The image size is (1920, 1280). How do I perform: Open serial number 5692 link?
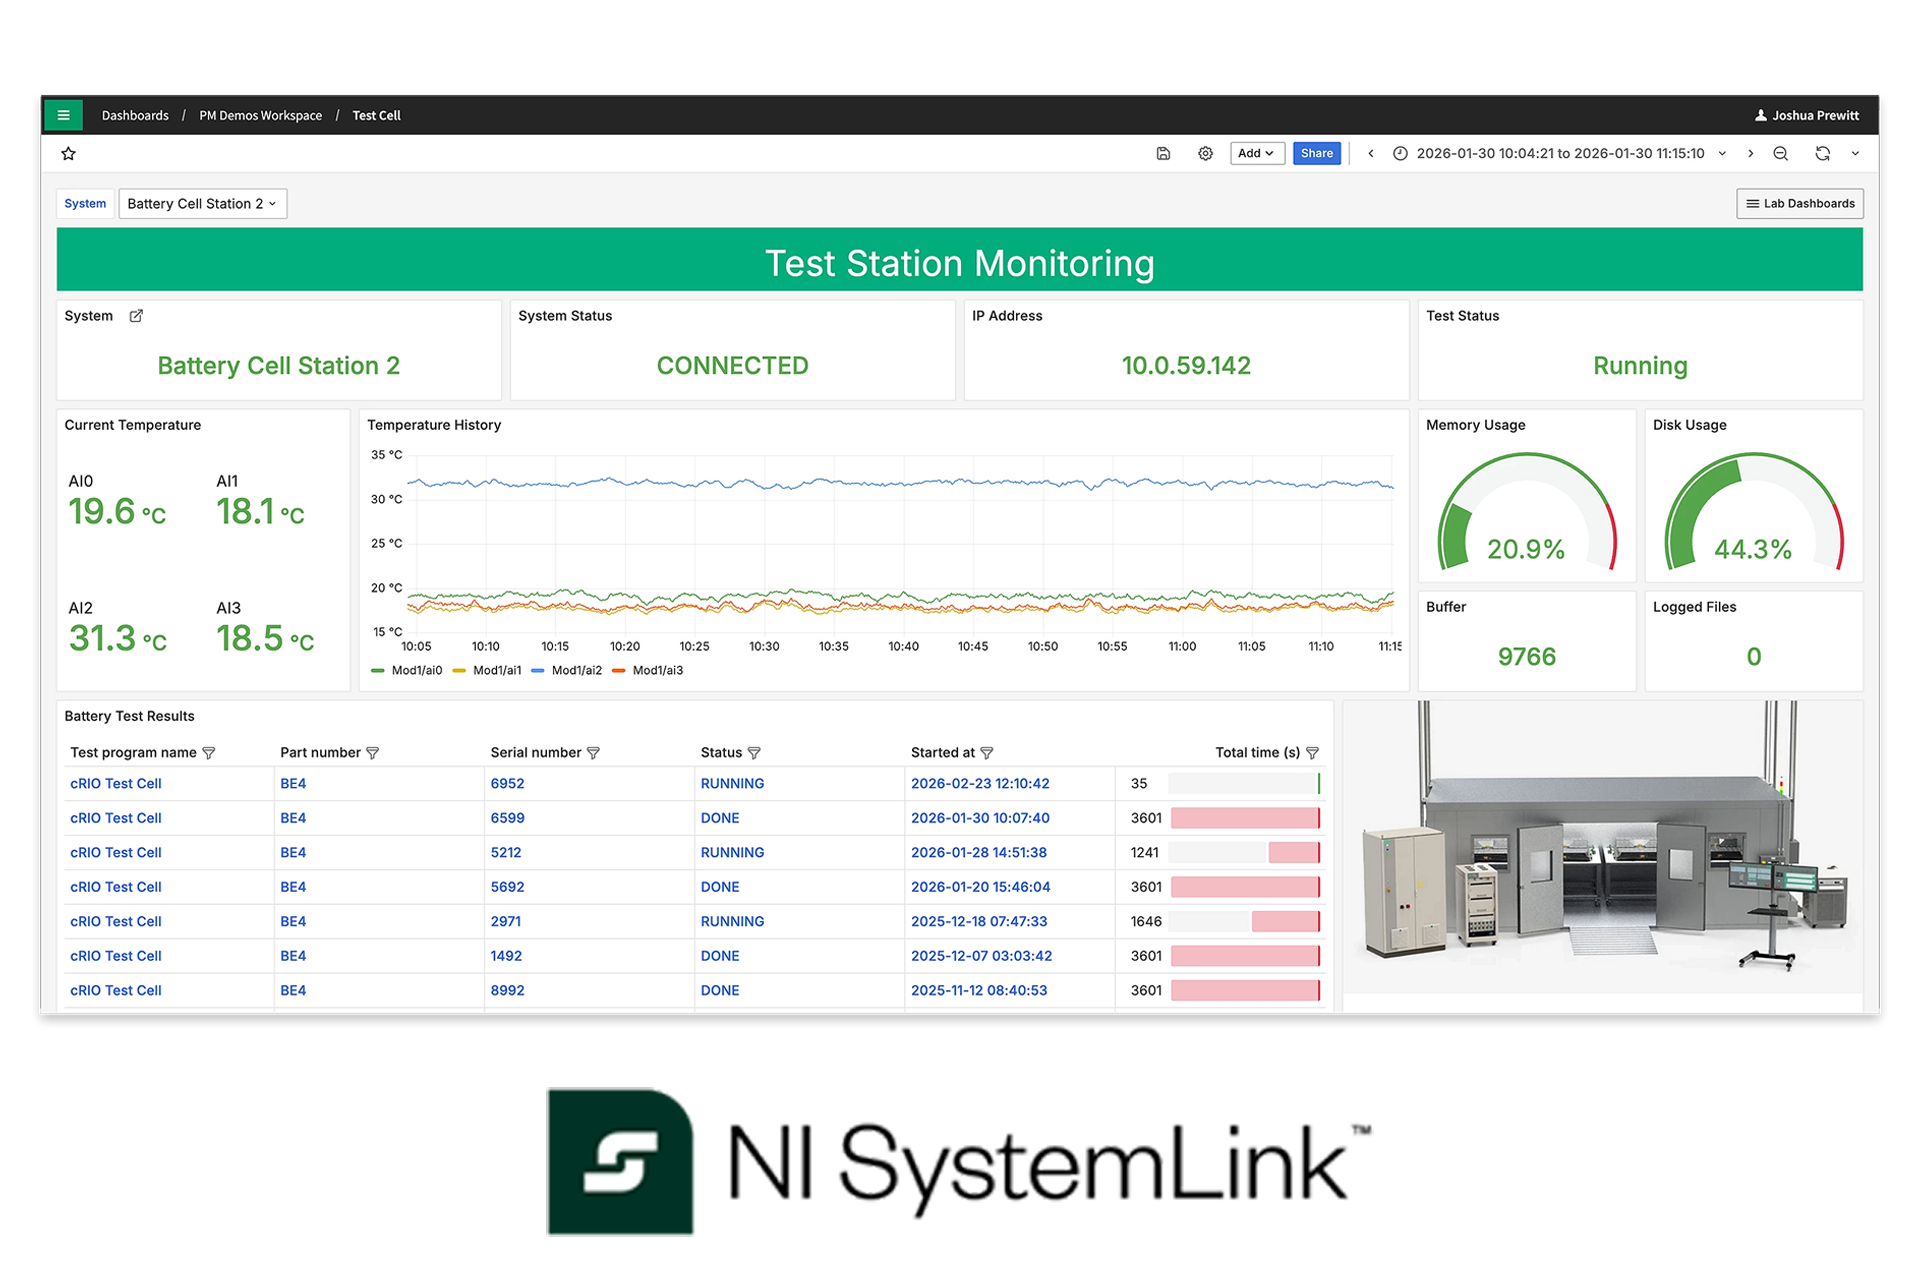click(507, 887)
